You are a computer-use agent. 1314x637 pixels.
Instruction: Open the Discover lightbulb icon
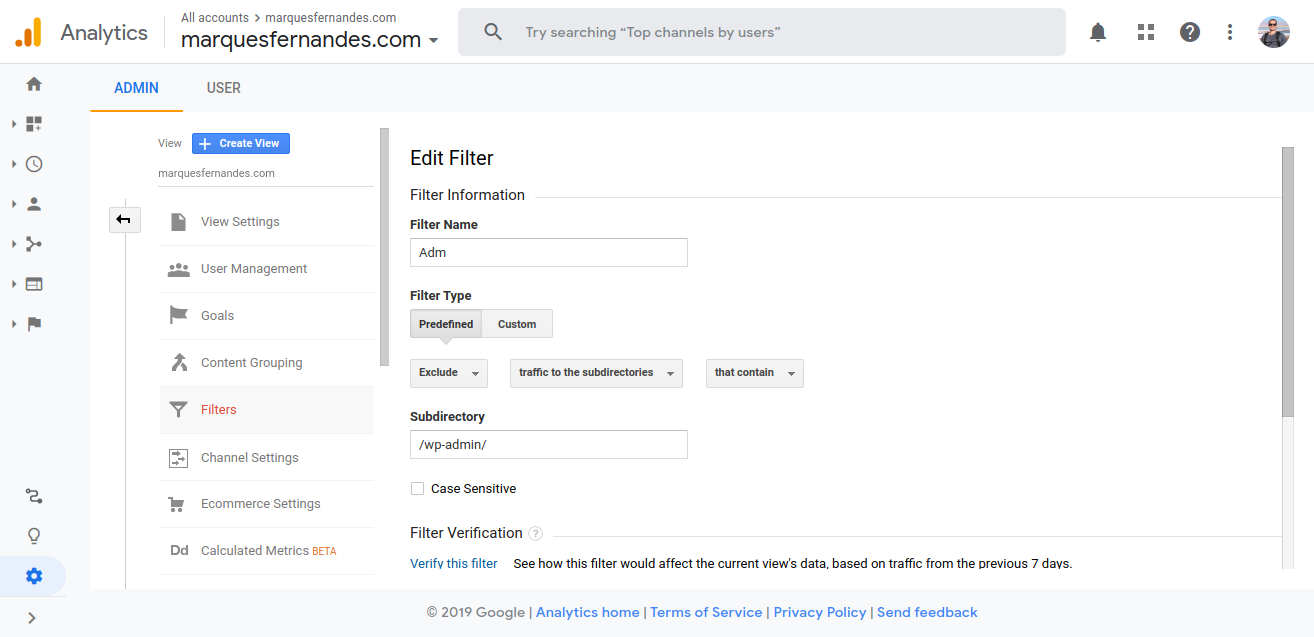pyautogui.click(x=34, y=536)
